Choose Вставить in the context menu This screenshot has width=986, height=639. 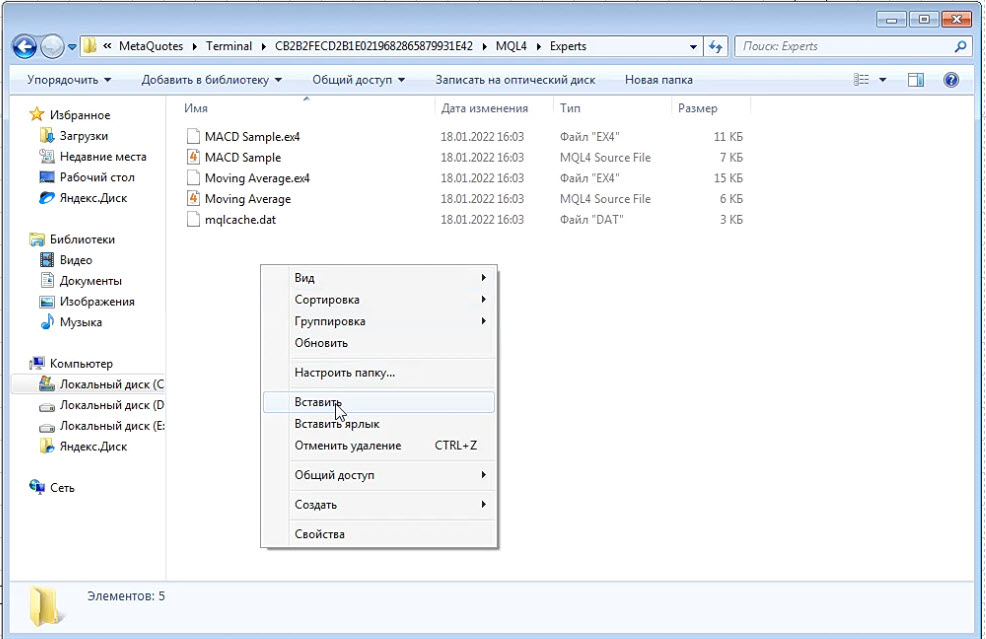point(317,401)
